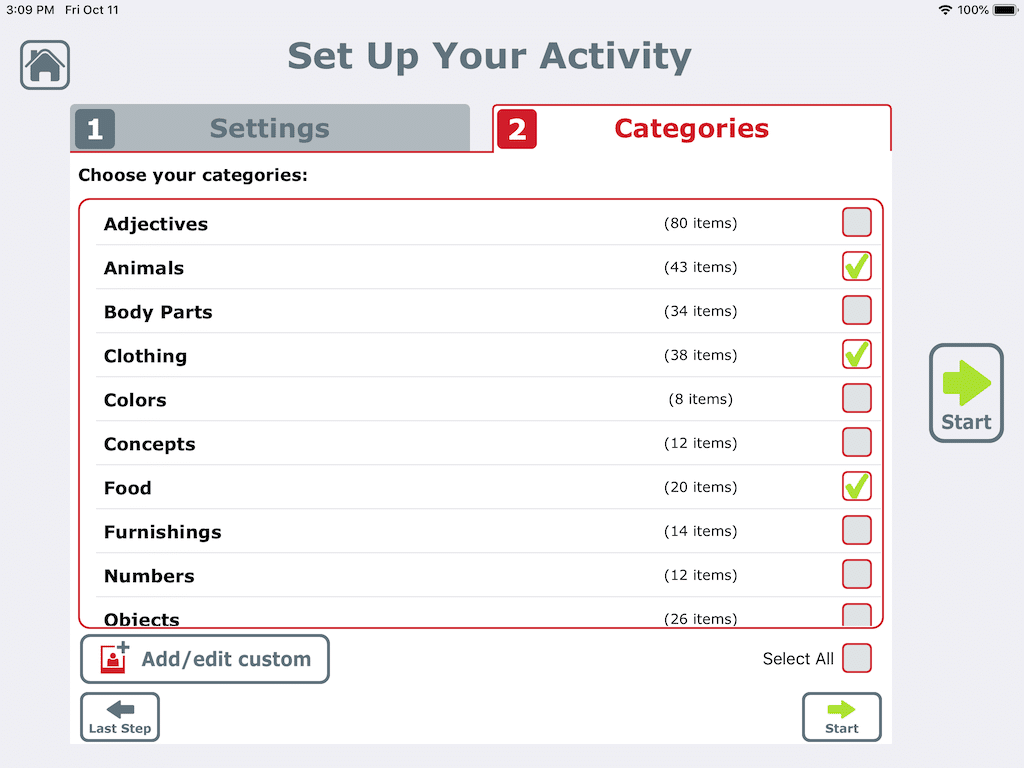Open the Categories tab

point(691,128)
